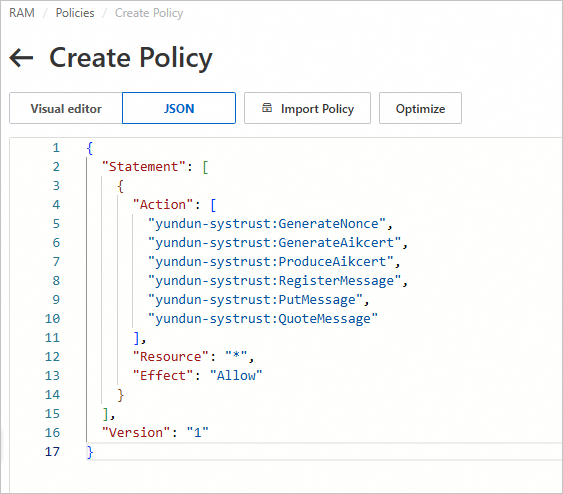Select the JSON tab
This screenshot has width=563, height=494.
pyautogui.click(x=179, y=108)
